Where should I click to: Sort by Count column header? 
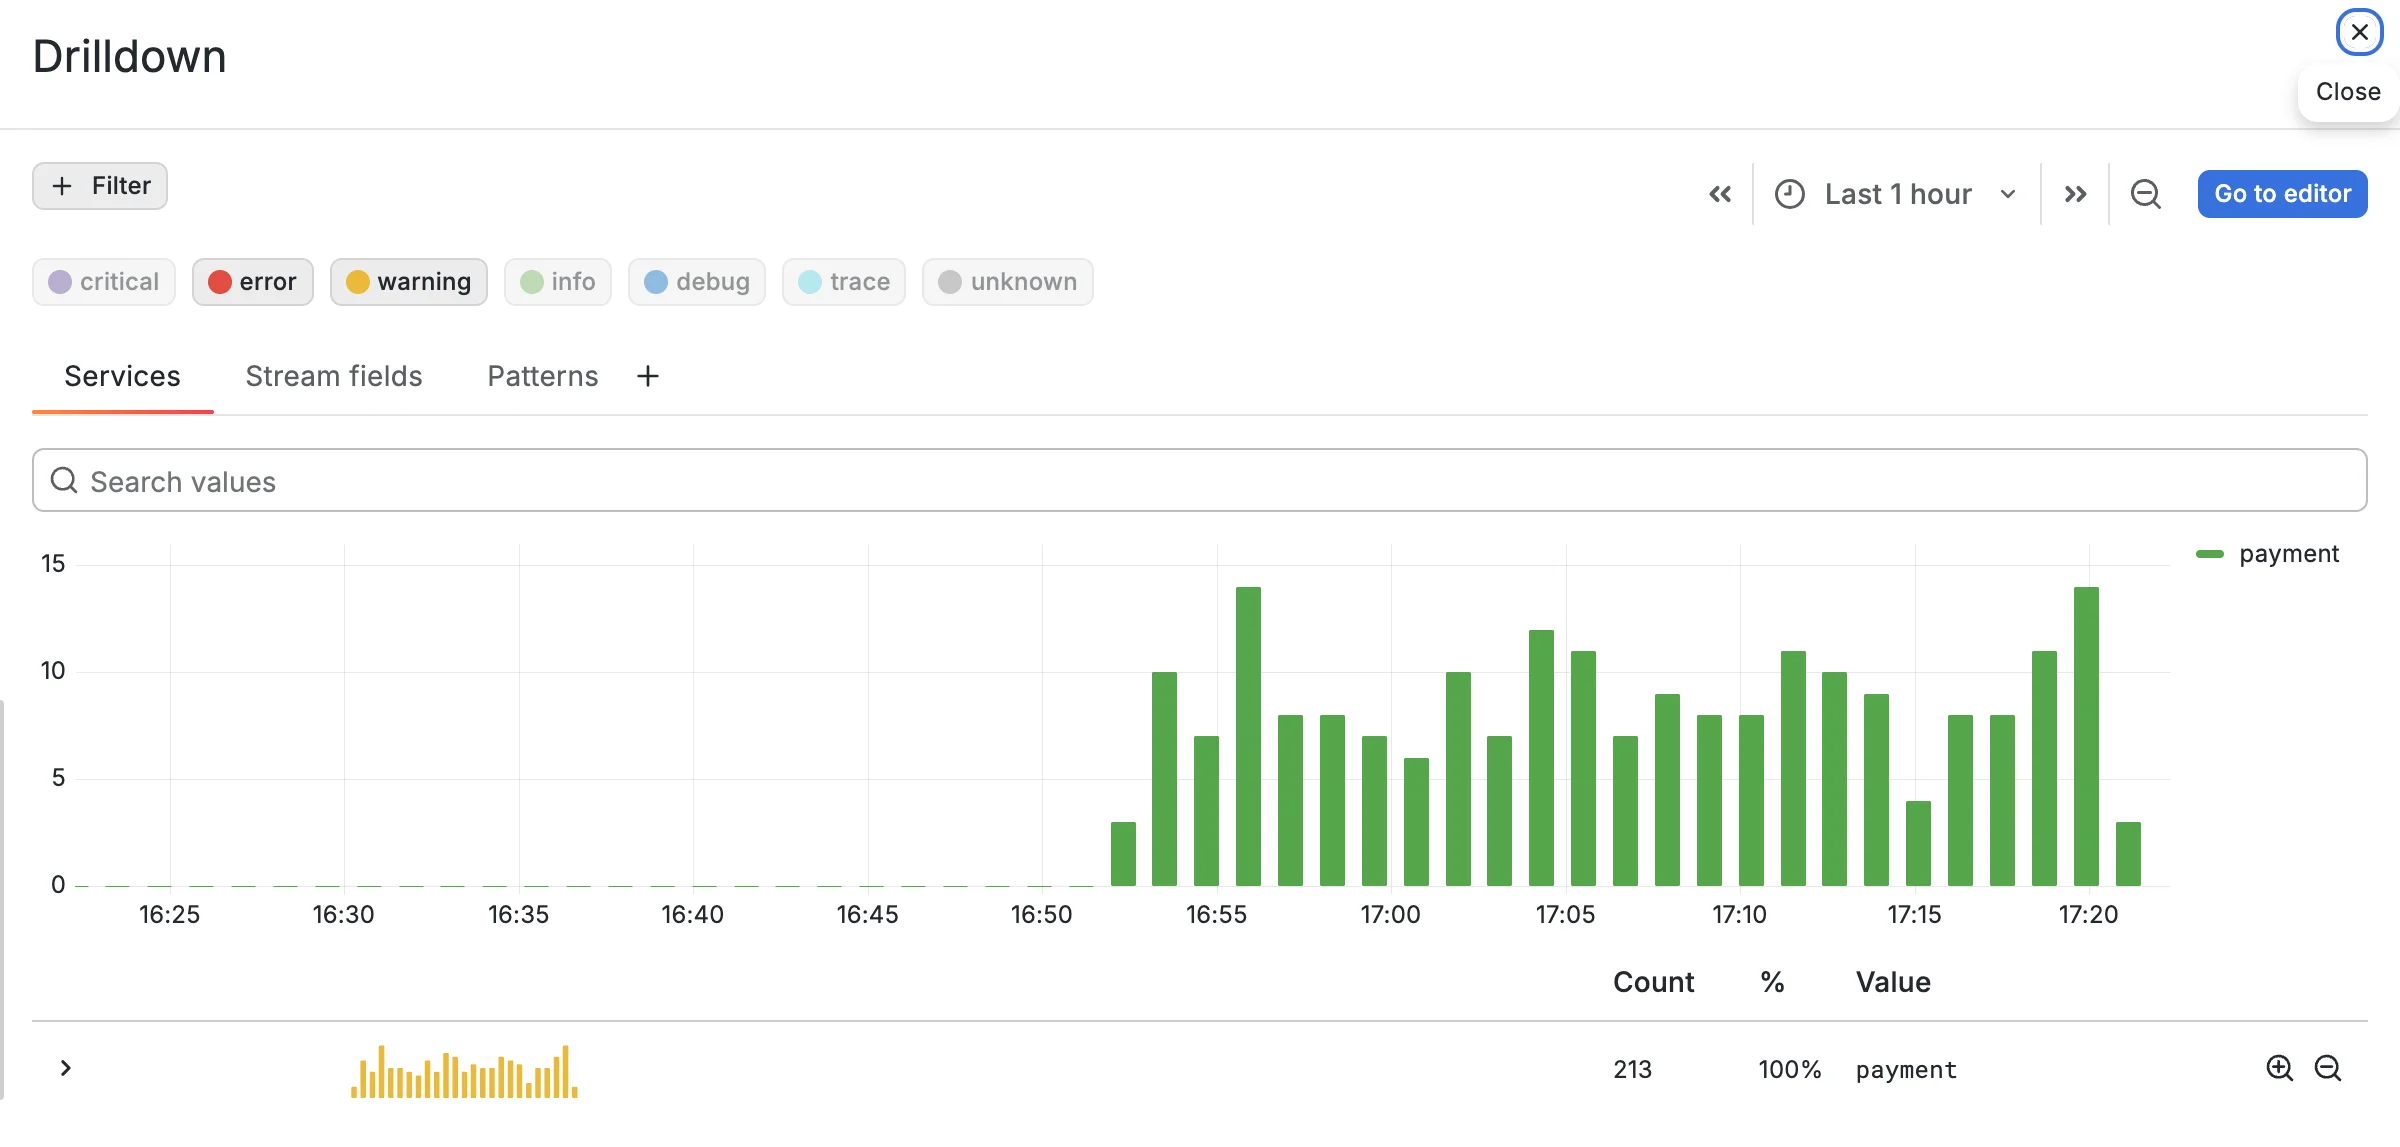1654,982
